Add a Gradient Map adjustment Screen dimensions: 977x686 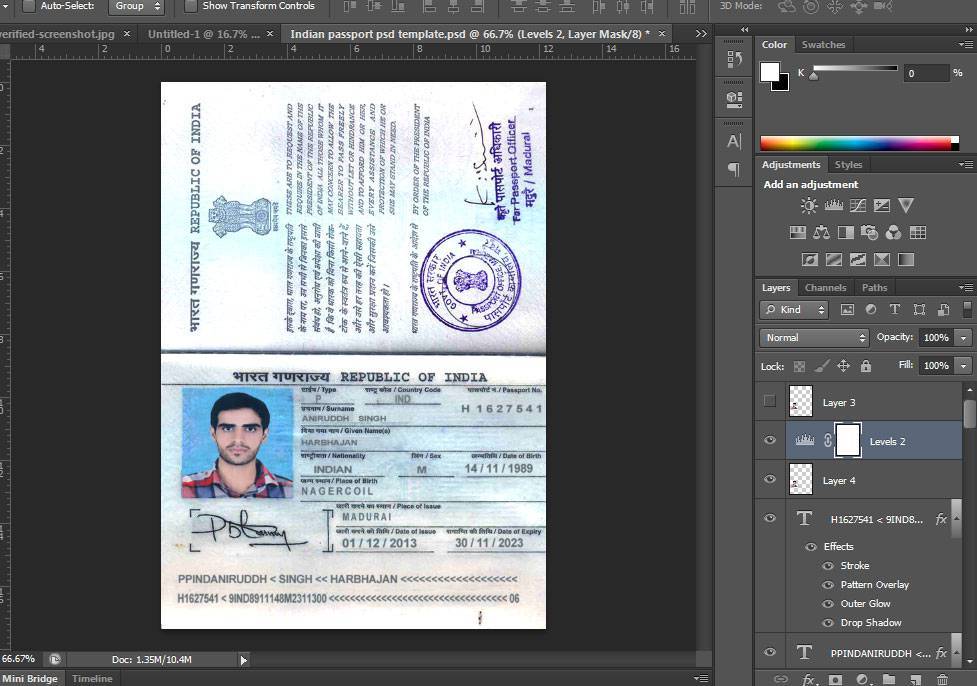pyautogui.click(x=906, y=260)
